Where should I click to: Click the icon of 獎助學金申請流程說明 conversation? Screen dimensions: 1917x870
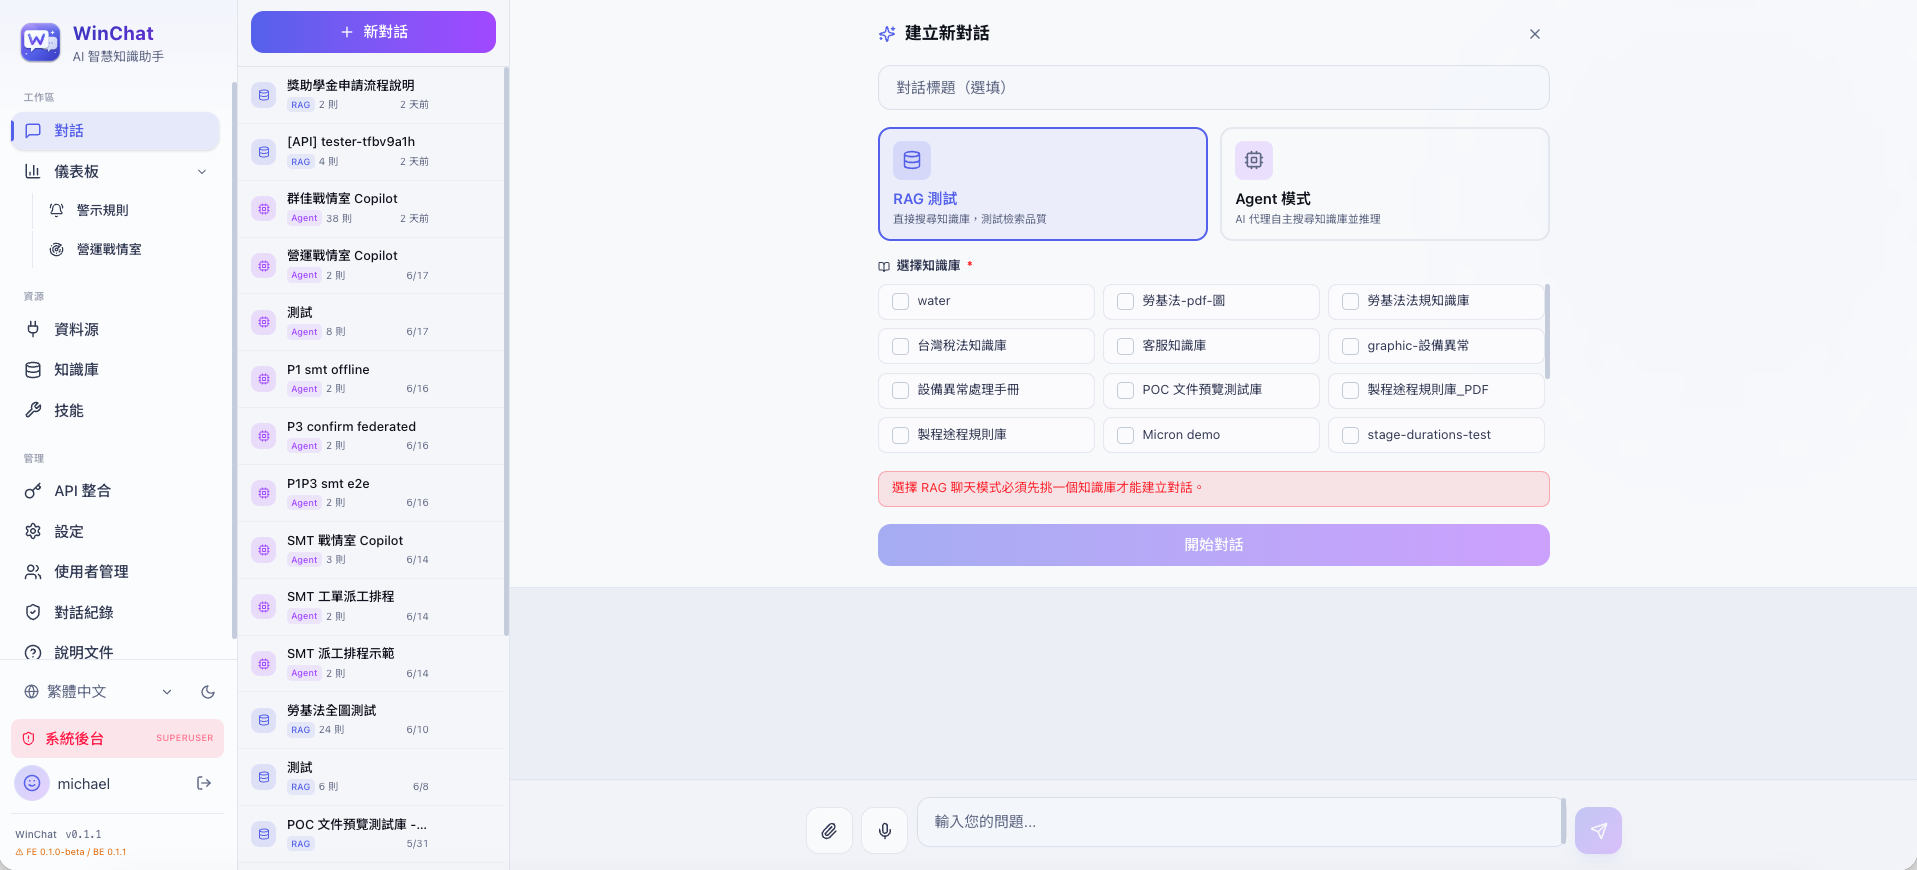click(264, 95)
